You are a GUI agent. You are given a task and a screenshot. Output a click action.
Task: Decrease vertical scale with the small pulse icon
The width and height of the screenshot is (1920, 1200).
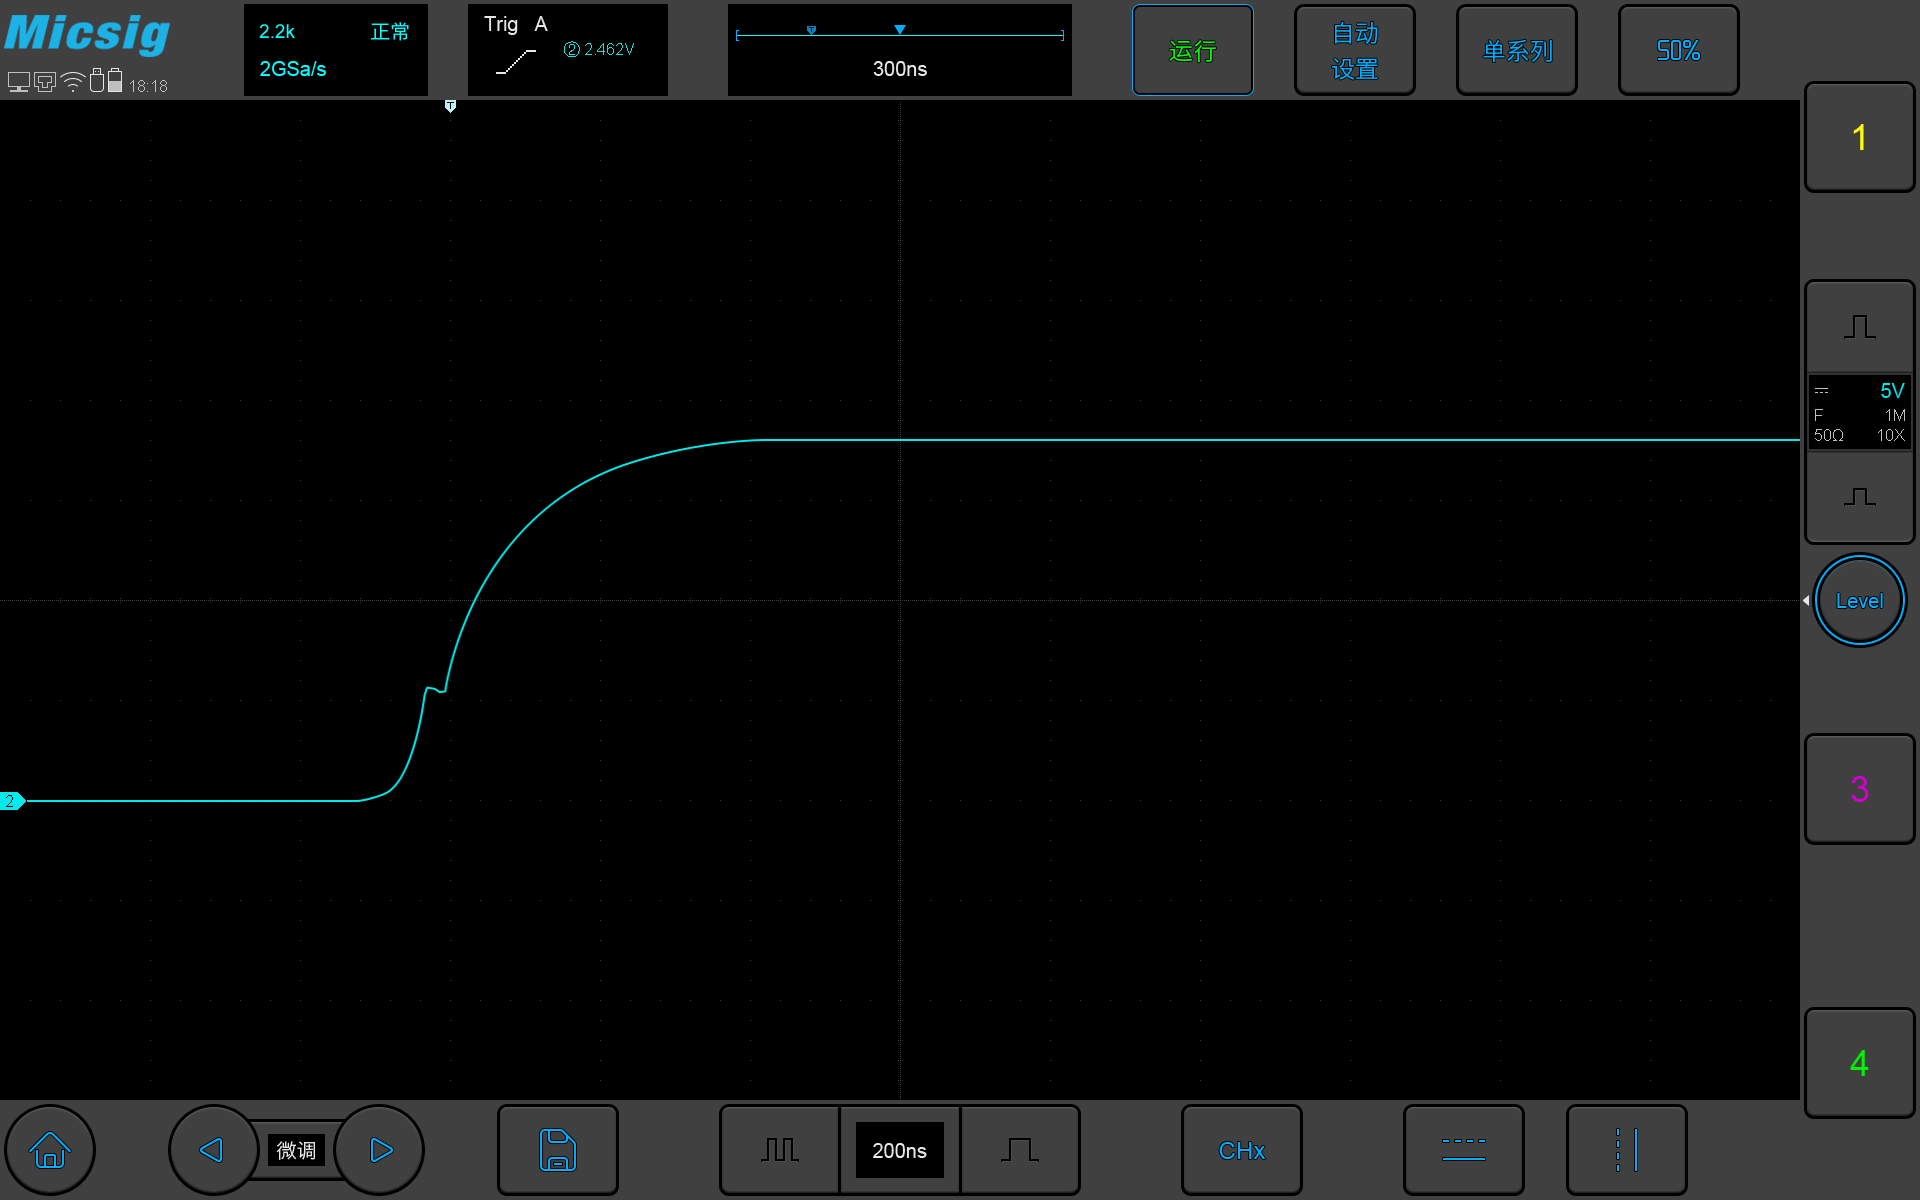(x=1860, y=497)
